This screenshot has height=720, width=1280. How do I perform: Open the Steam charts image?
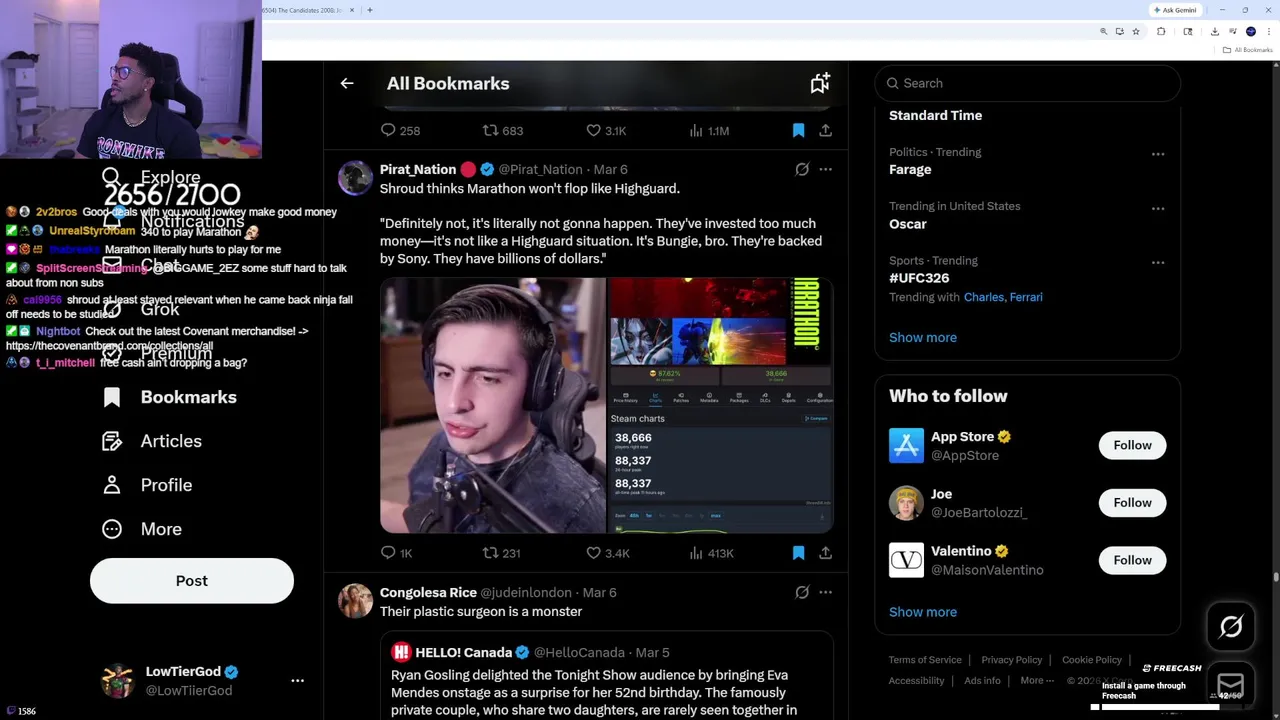721,405
